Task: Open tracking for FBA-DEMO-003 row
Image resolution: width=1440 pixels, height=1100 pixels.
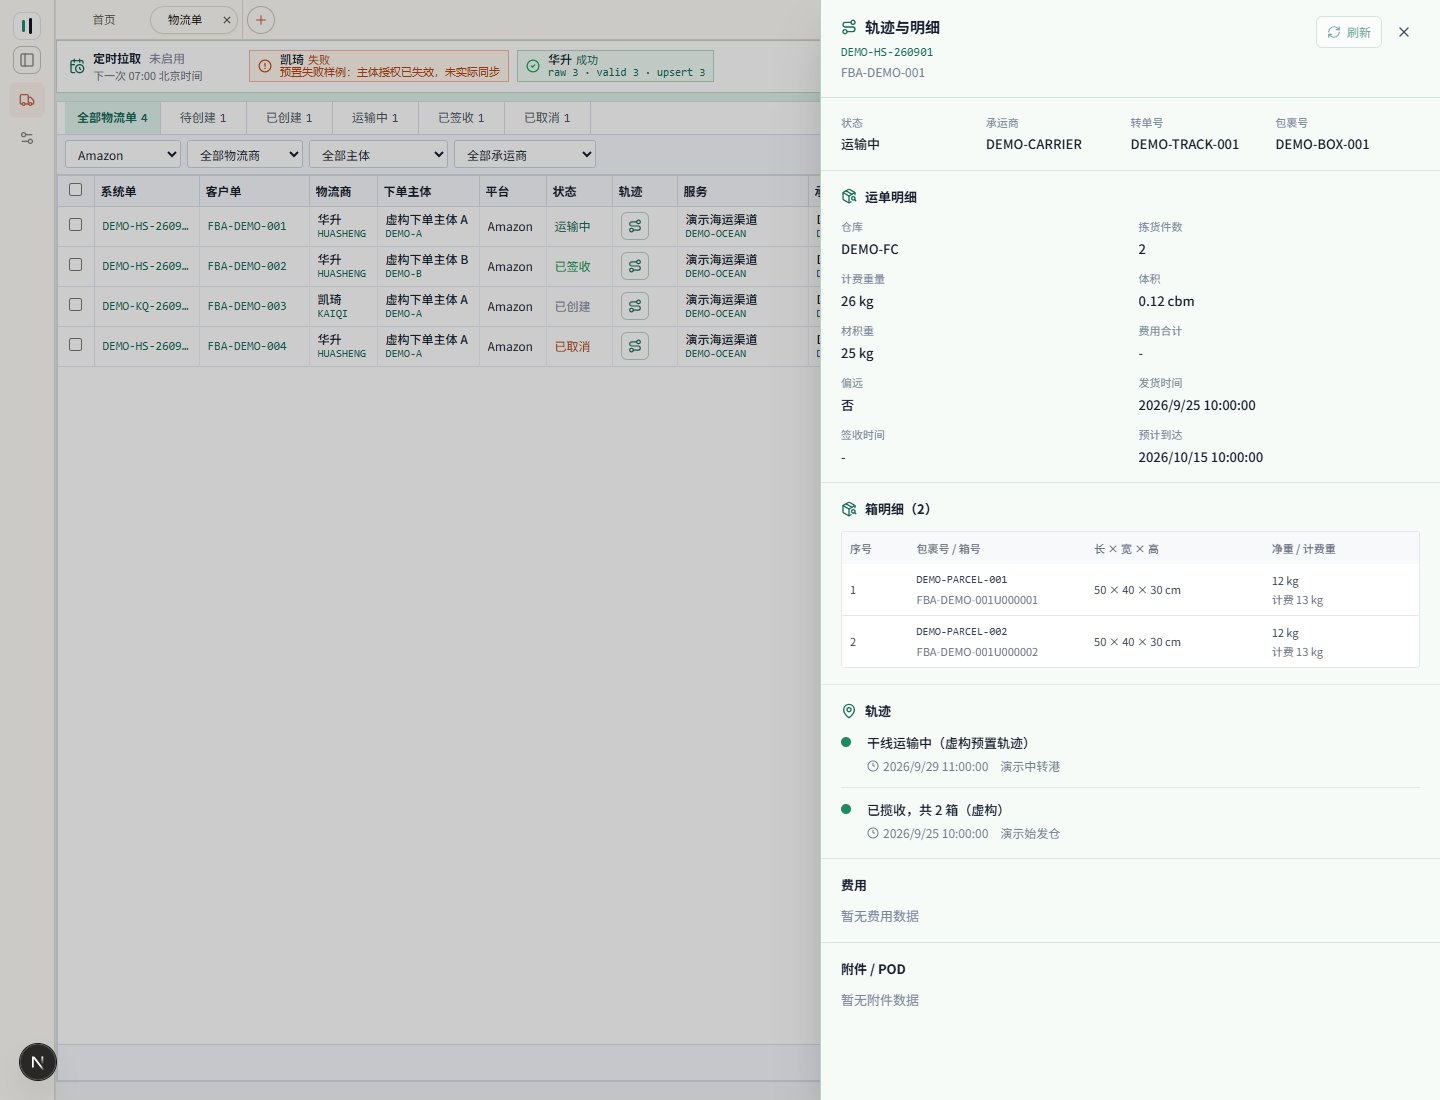Action: coord(635,306)
